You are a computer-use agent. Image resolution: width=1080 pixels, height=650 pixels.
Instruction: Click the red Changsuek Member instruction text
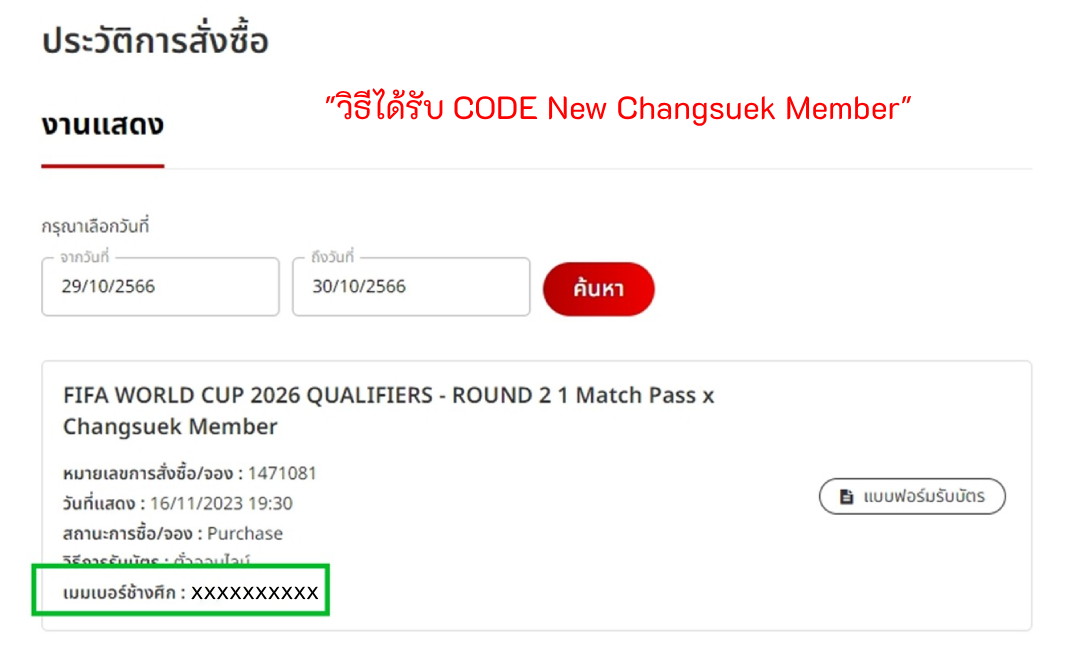615,107
